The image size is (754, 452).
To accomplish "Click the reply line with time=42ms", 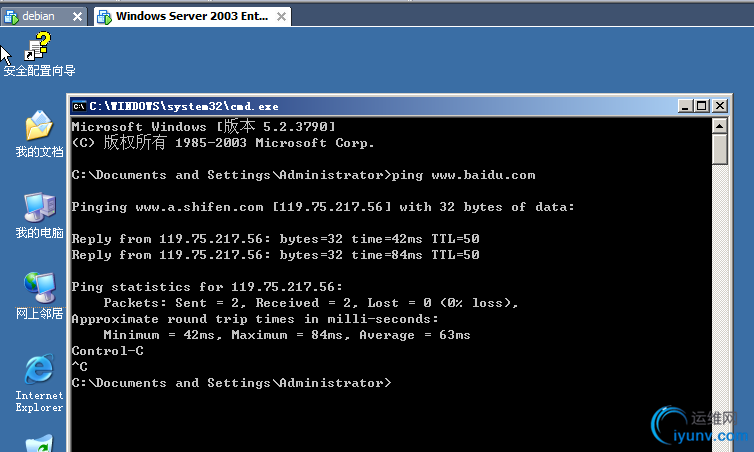I will [x=276, y=239].
